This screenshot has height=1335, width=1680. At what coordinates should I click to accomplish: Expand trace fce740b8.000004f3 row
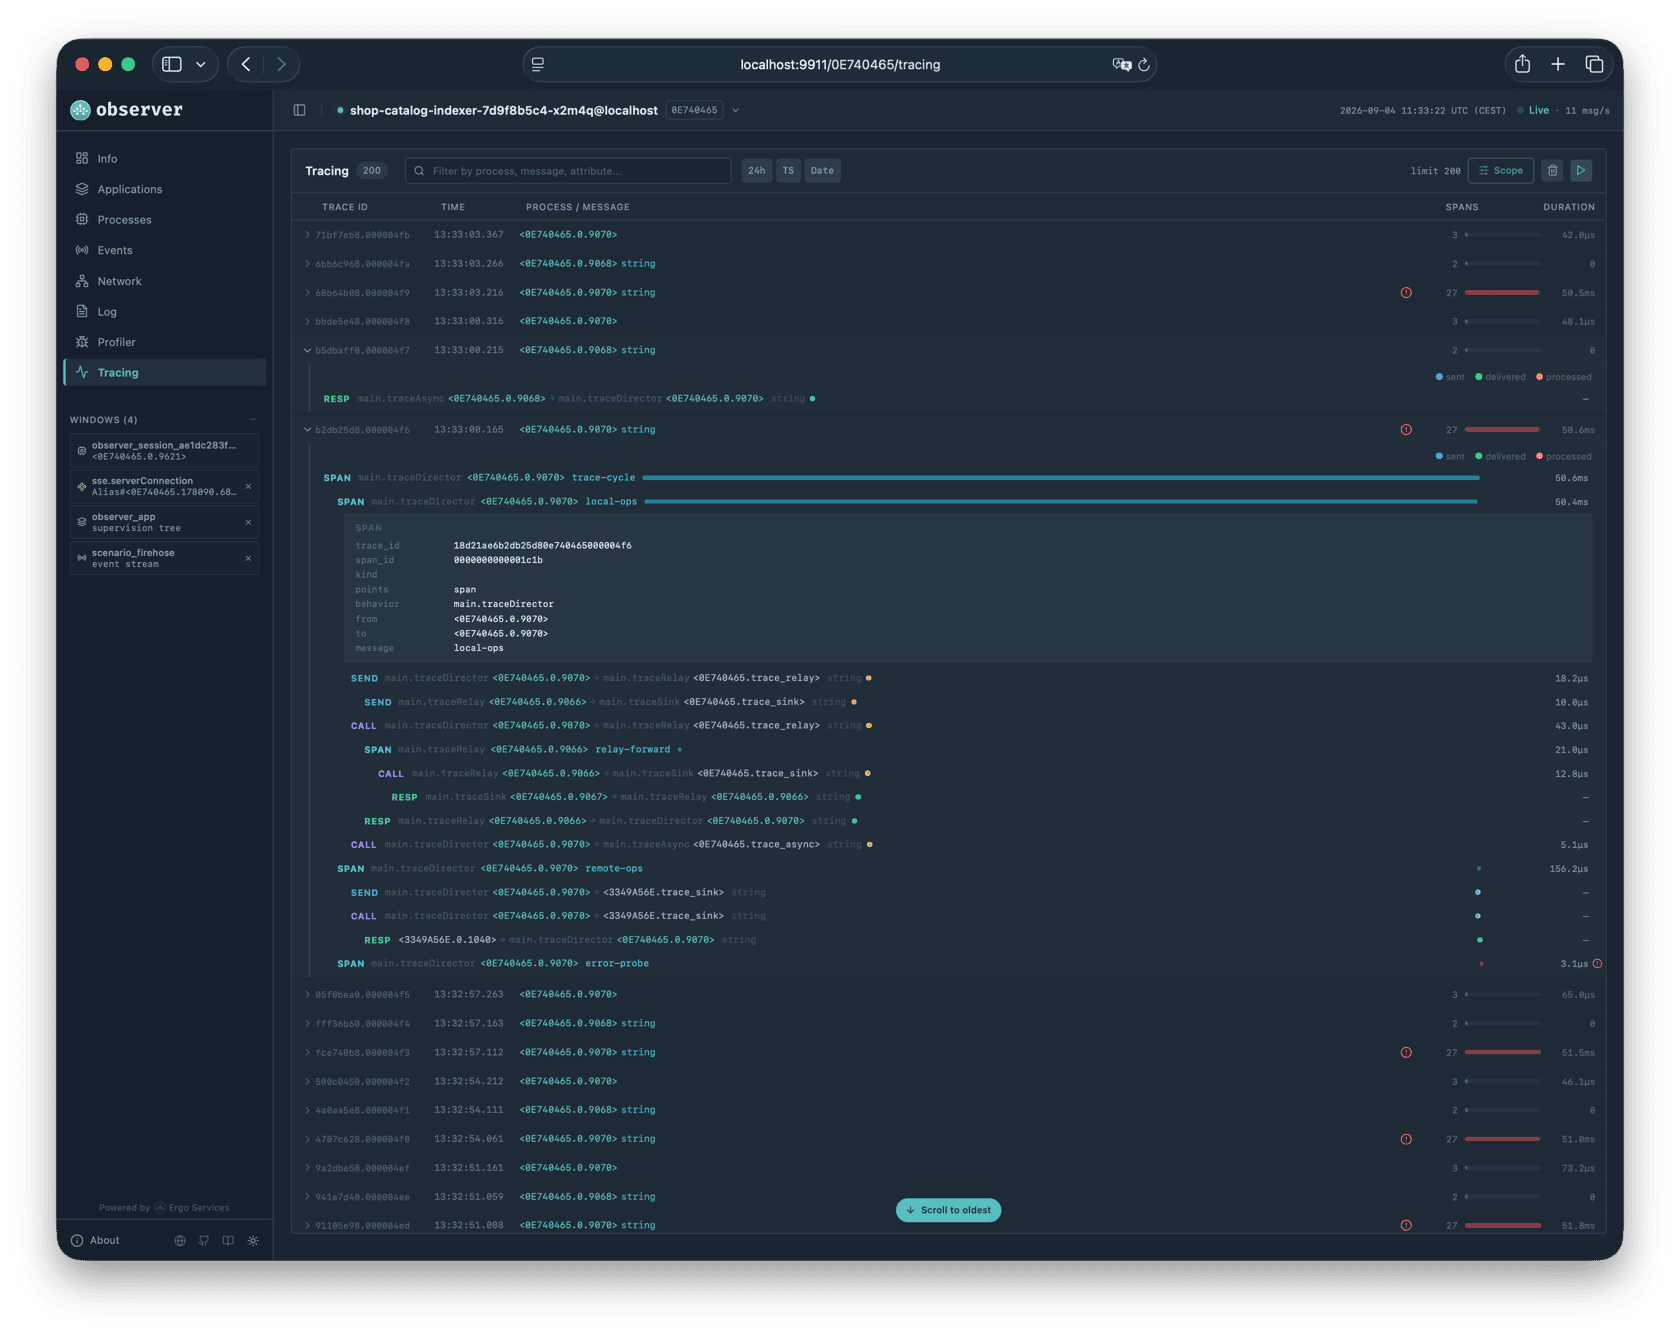307,1053
